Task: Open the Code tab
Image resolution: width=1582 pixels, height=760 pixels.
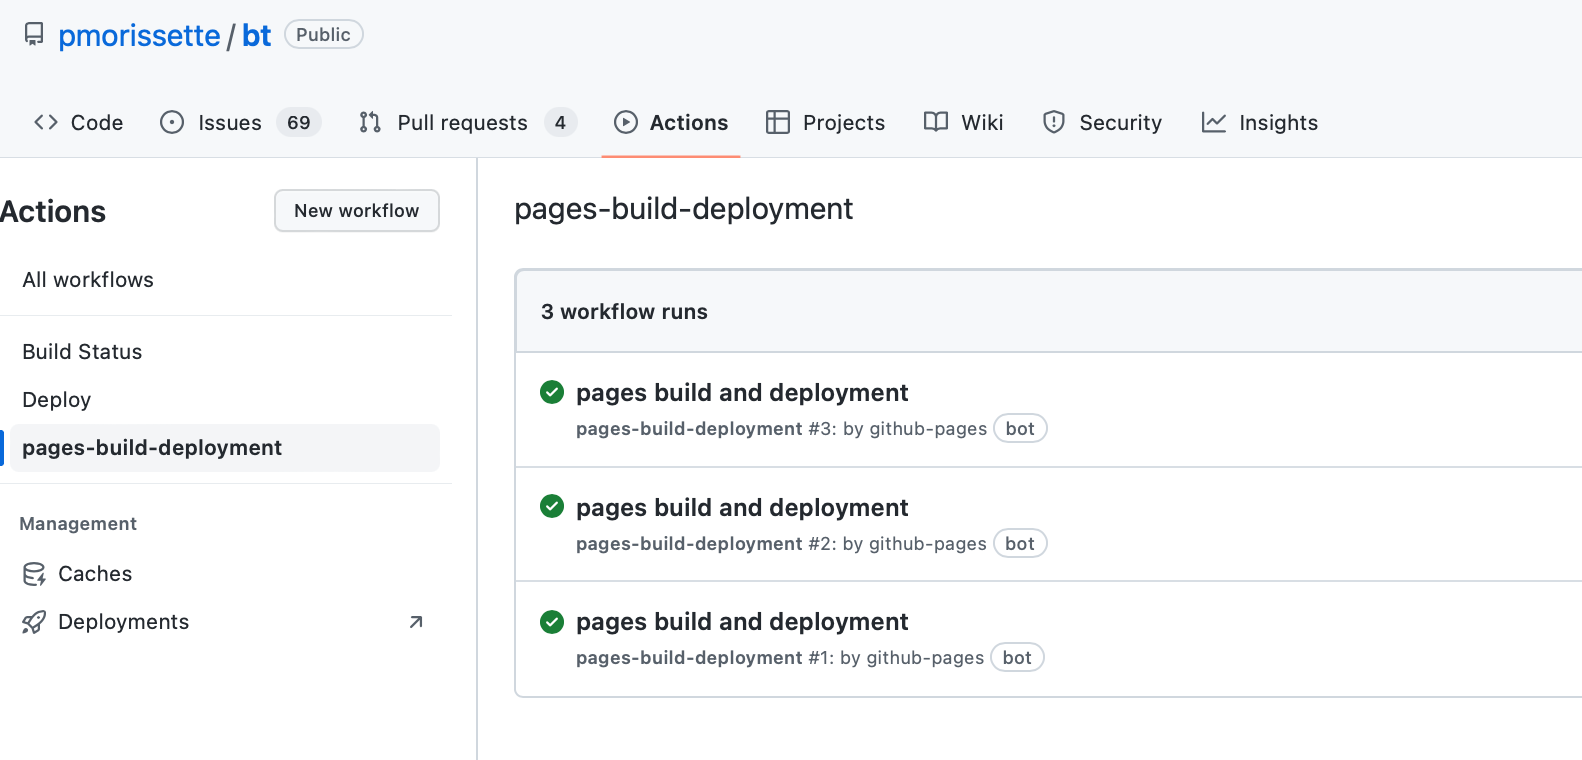Action: click(79, 122)
